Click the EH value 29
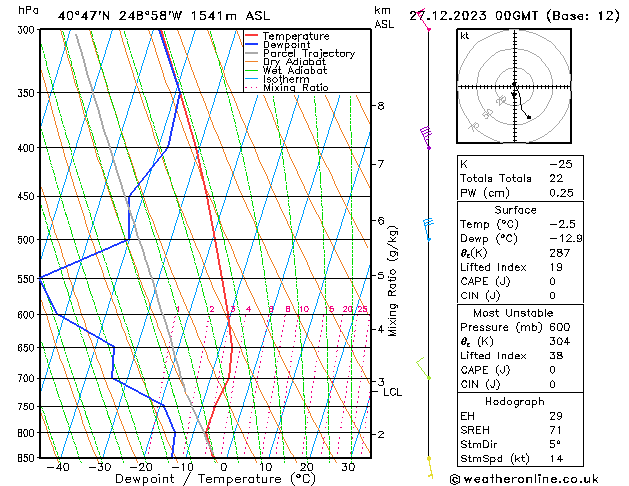The width and height of the screenshot is (629, 486). point(556,416)
